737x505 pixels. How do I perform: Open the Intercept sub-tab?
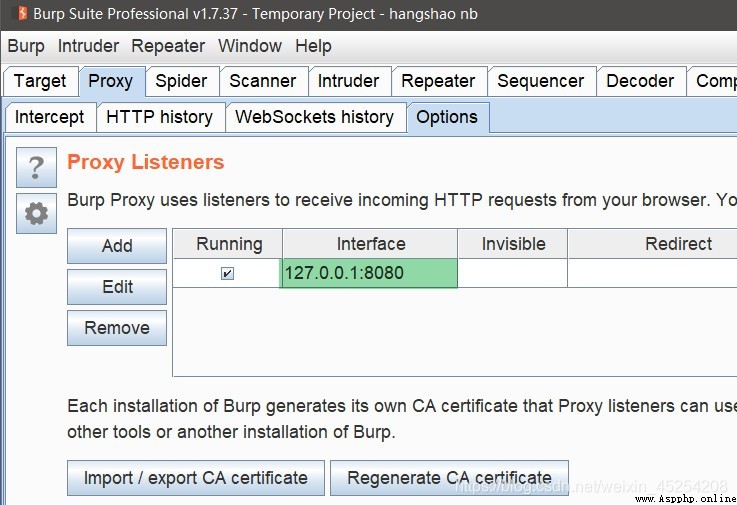coord(50,117)
